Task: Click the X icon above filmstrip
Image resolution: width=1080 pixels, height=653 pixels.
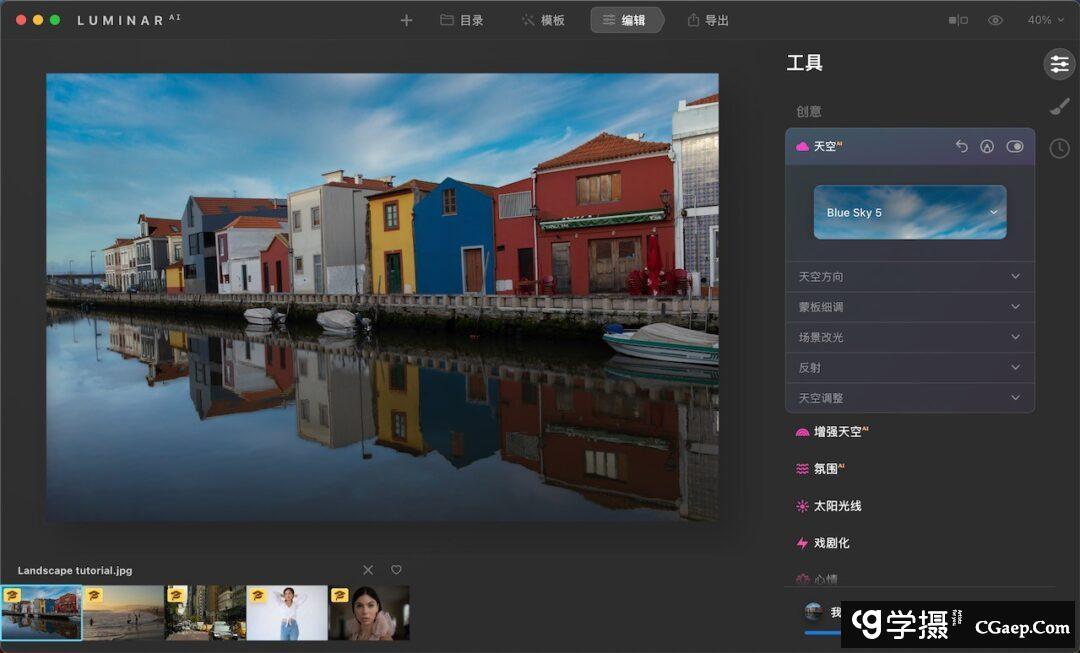Action: (x=368, y=570)
